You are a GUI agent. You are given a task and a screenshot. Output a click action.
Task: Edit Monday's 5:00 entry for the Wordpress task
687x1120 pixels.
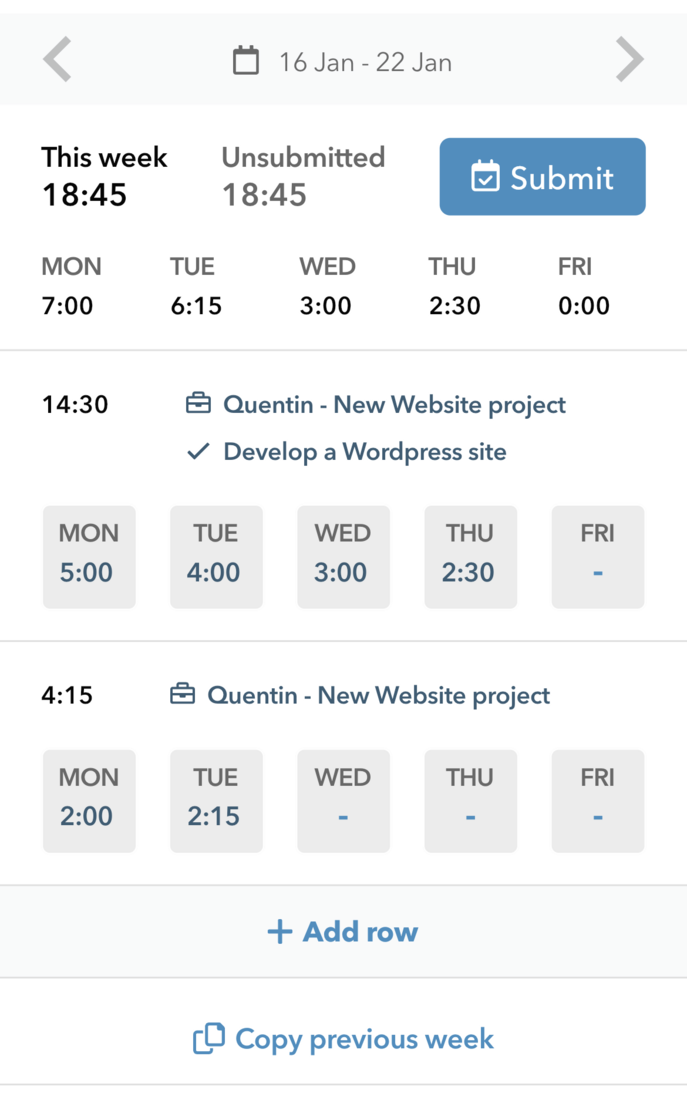point(89,557)
